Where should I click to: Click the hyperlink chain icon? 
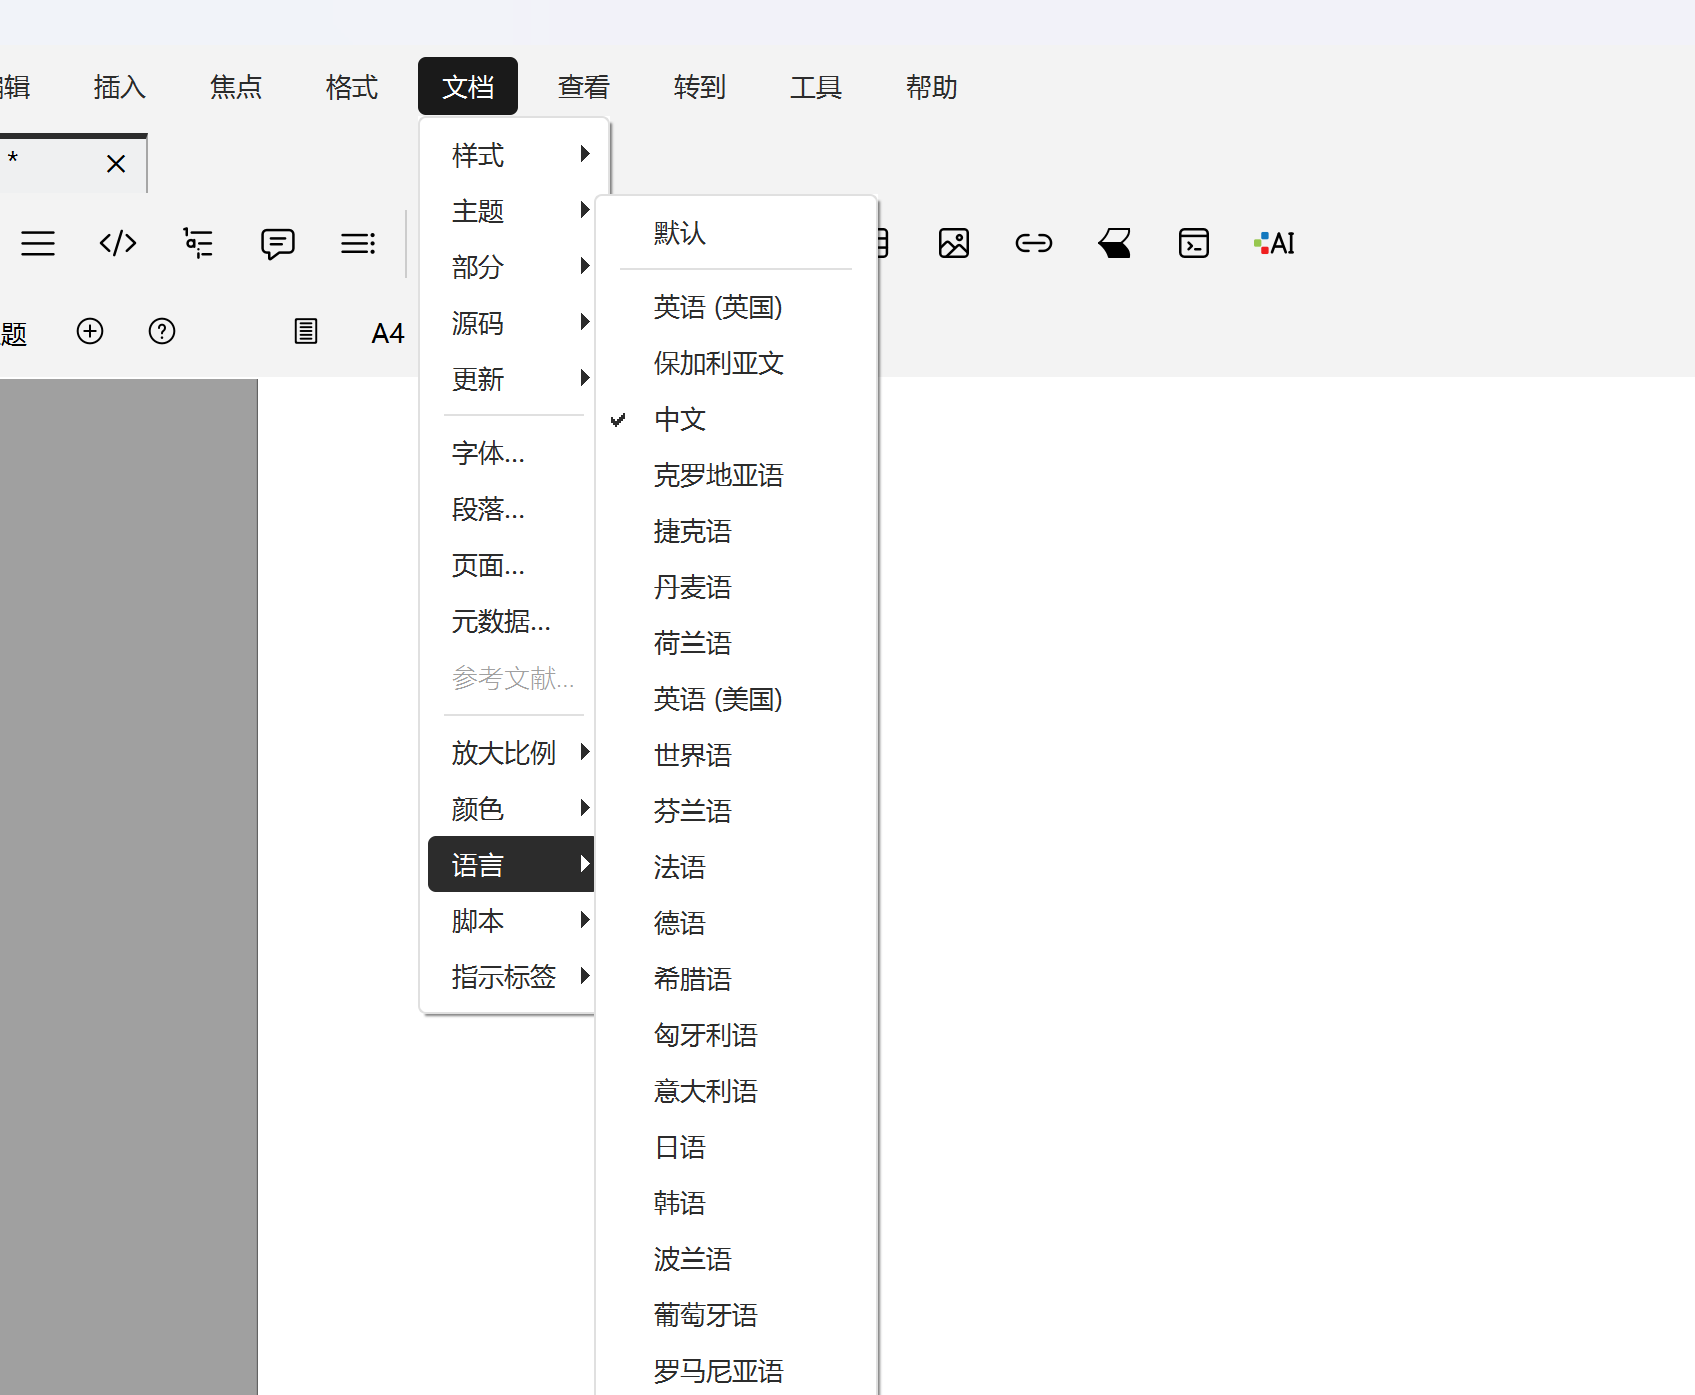(1033, 243)
